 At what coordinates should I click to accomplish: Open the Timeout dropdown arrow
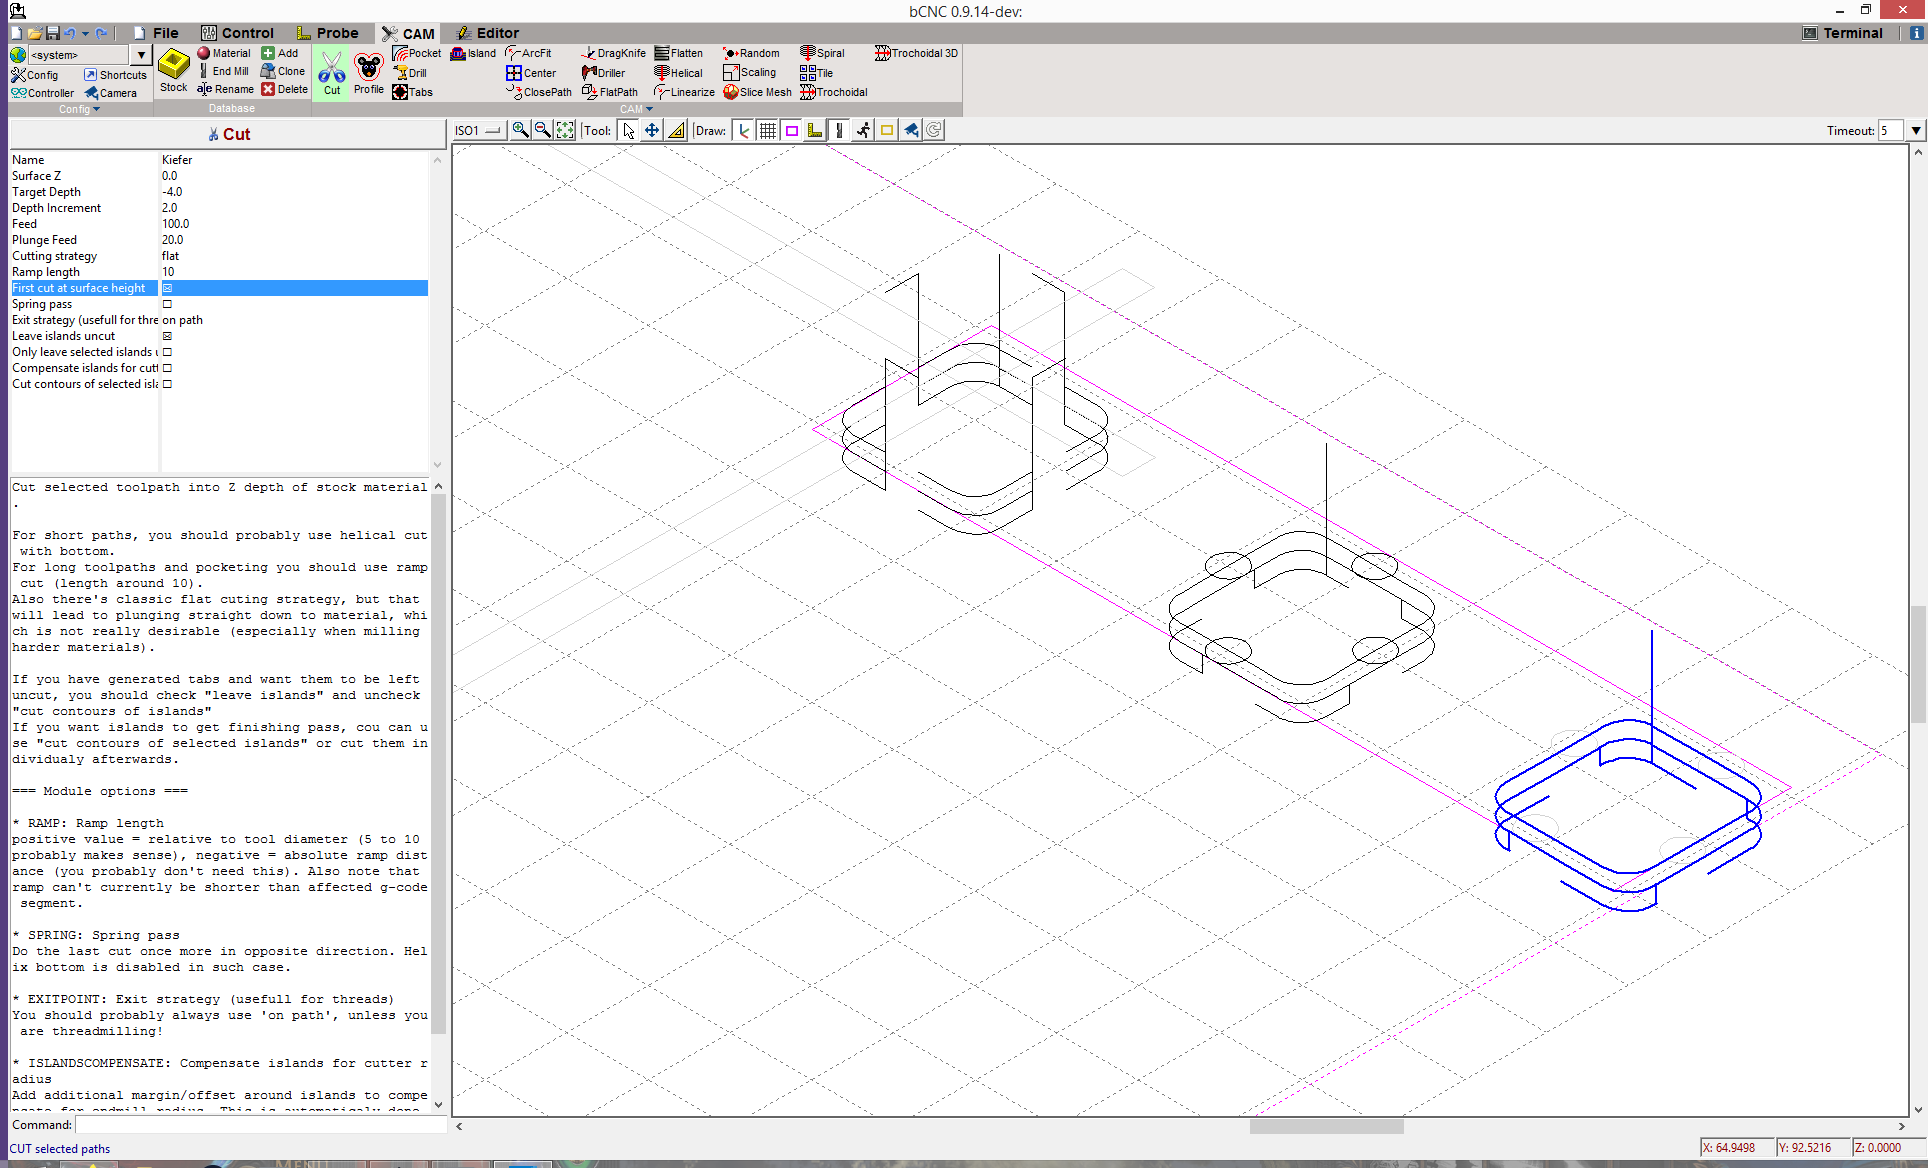click(1915, 130)
